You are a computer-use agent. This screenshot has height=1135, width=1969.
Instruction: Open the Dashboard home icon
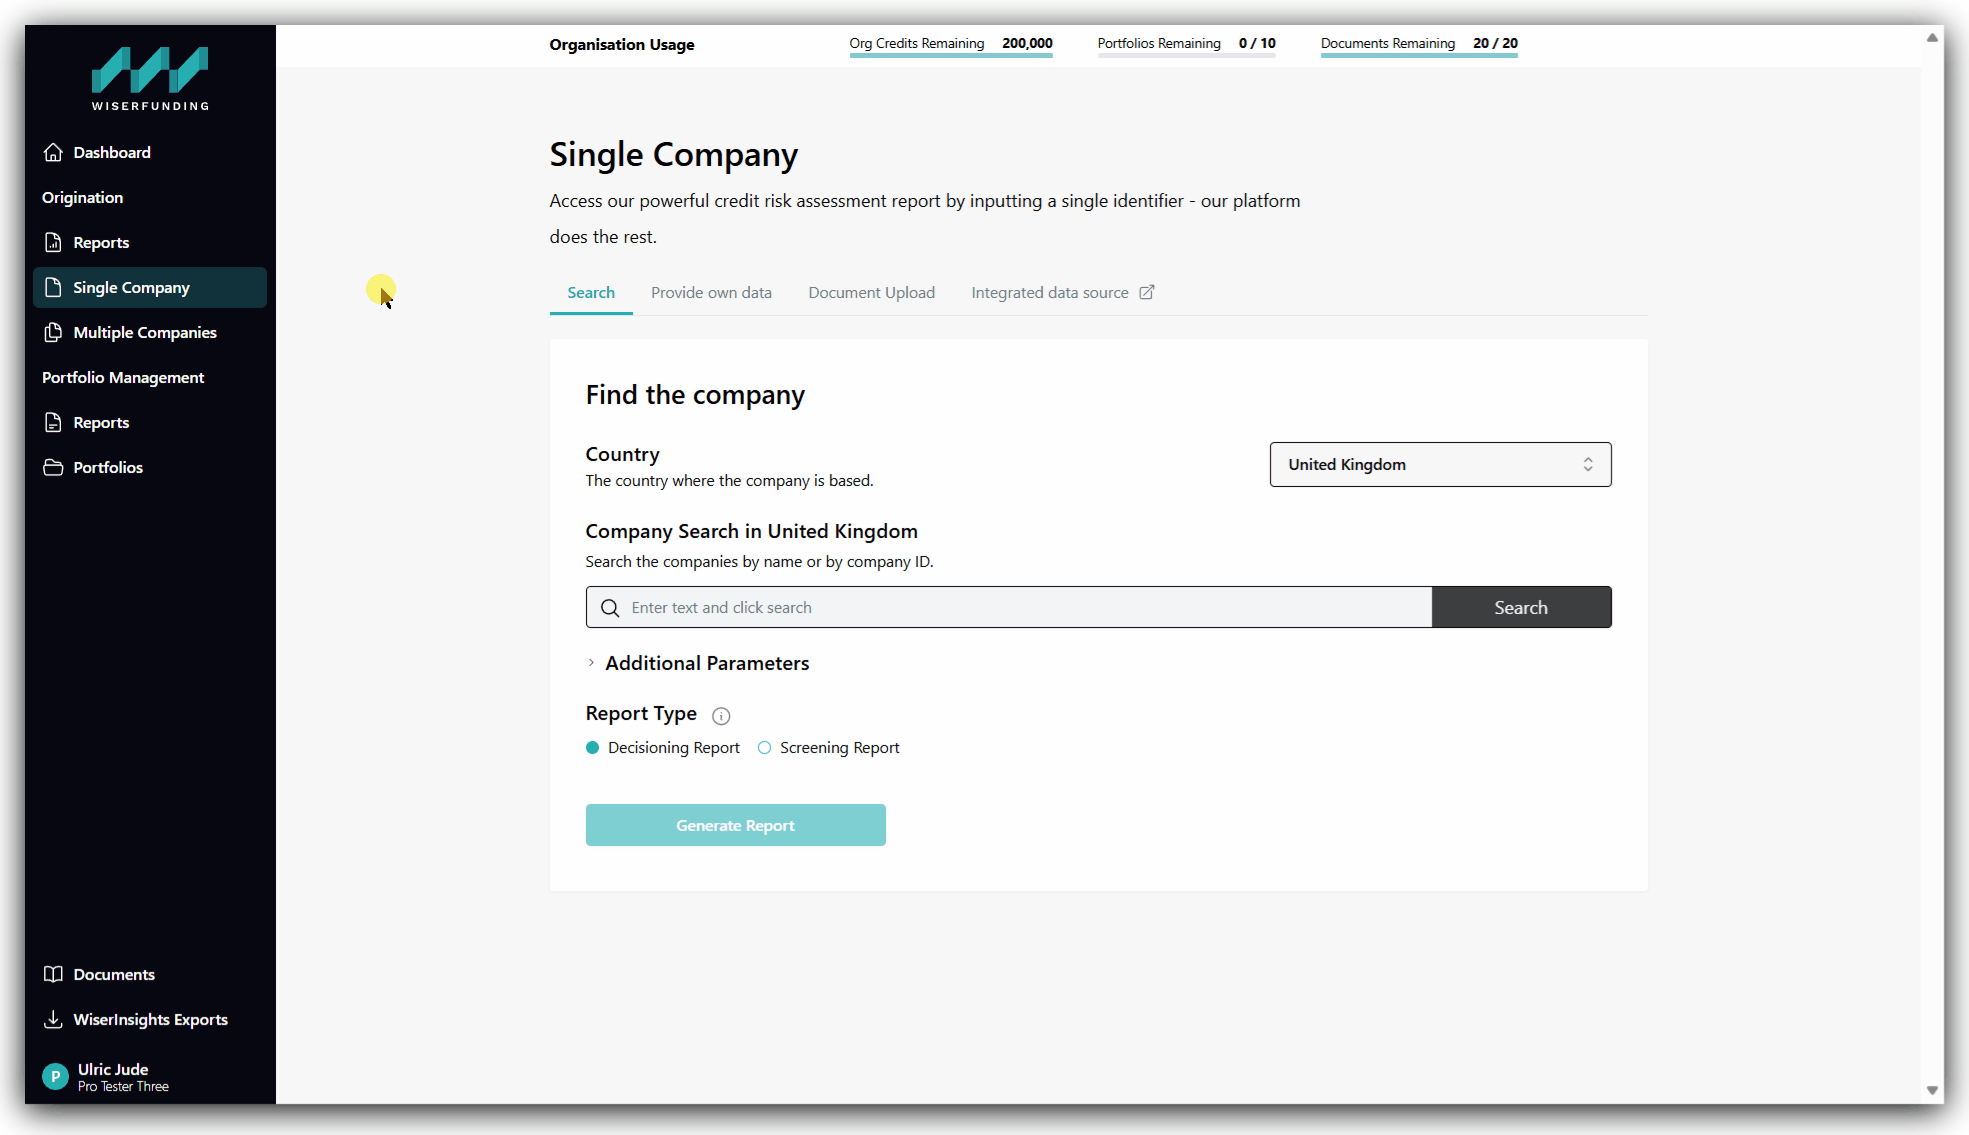point(53,152)
